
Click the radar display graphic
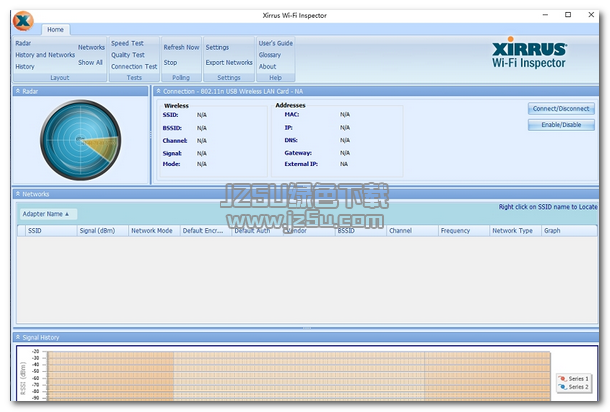pyautogui.click(x=81, y=140)
